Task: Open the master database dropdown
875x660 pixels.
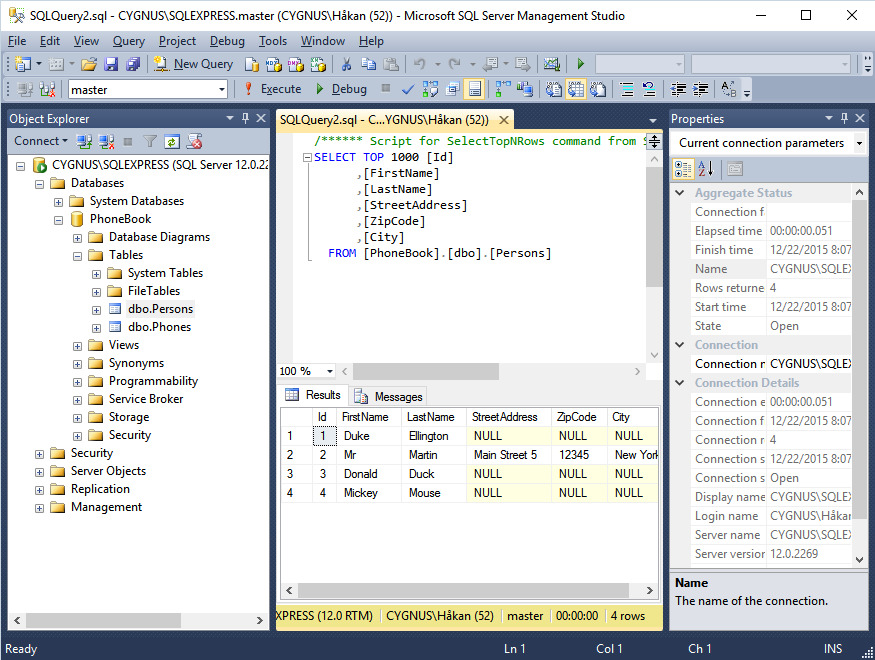Action: coord(222,89)
